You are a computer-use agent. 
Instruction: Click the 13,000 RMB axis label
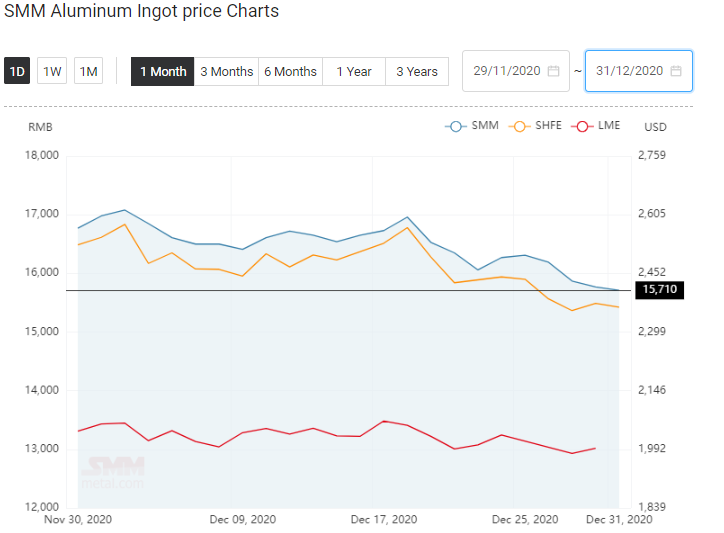pyautogui.click(x=42, y=448)
